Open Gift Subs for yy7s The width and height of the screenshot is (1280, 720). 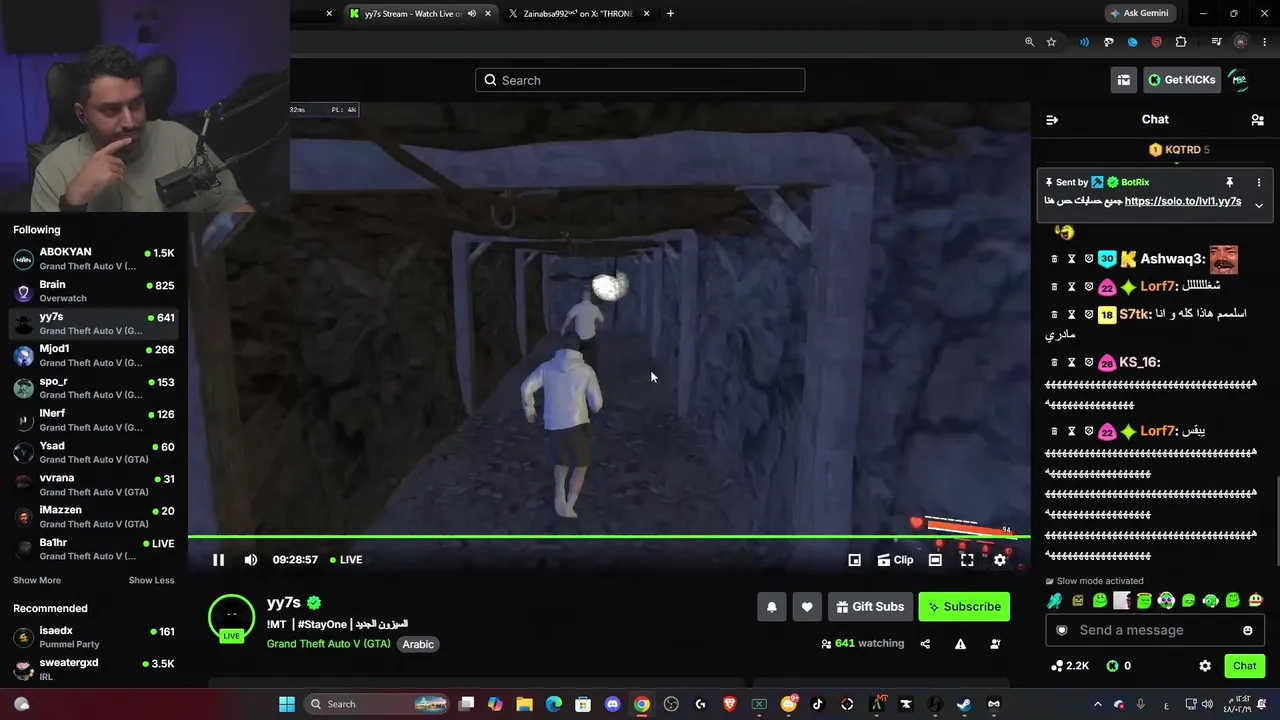tap(870, 607)
